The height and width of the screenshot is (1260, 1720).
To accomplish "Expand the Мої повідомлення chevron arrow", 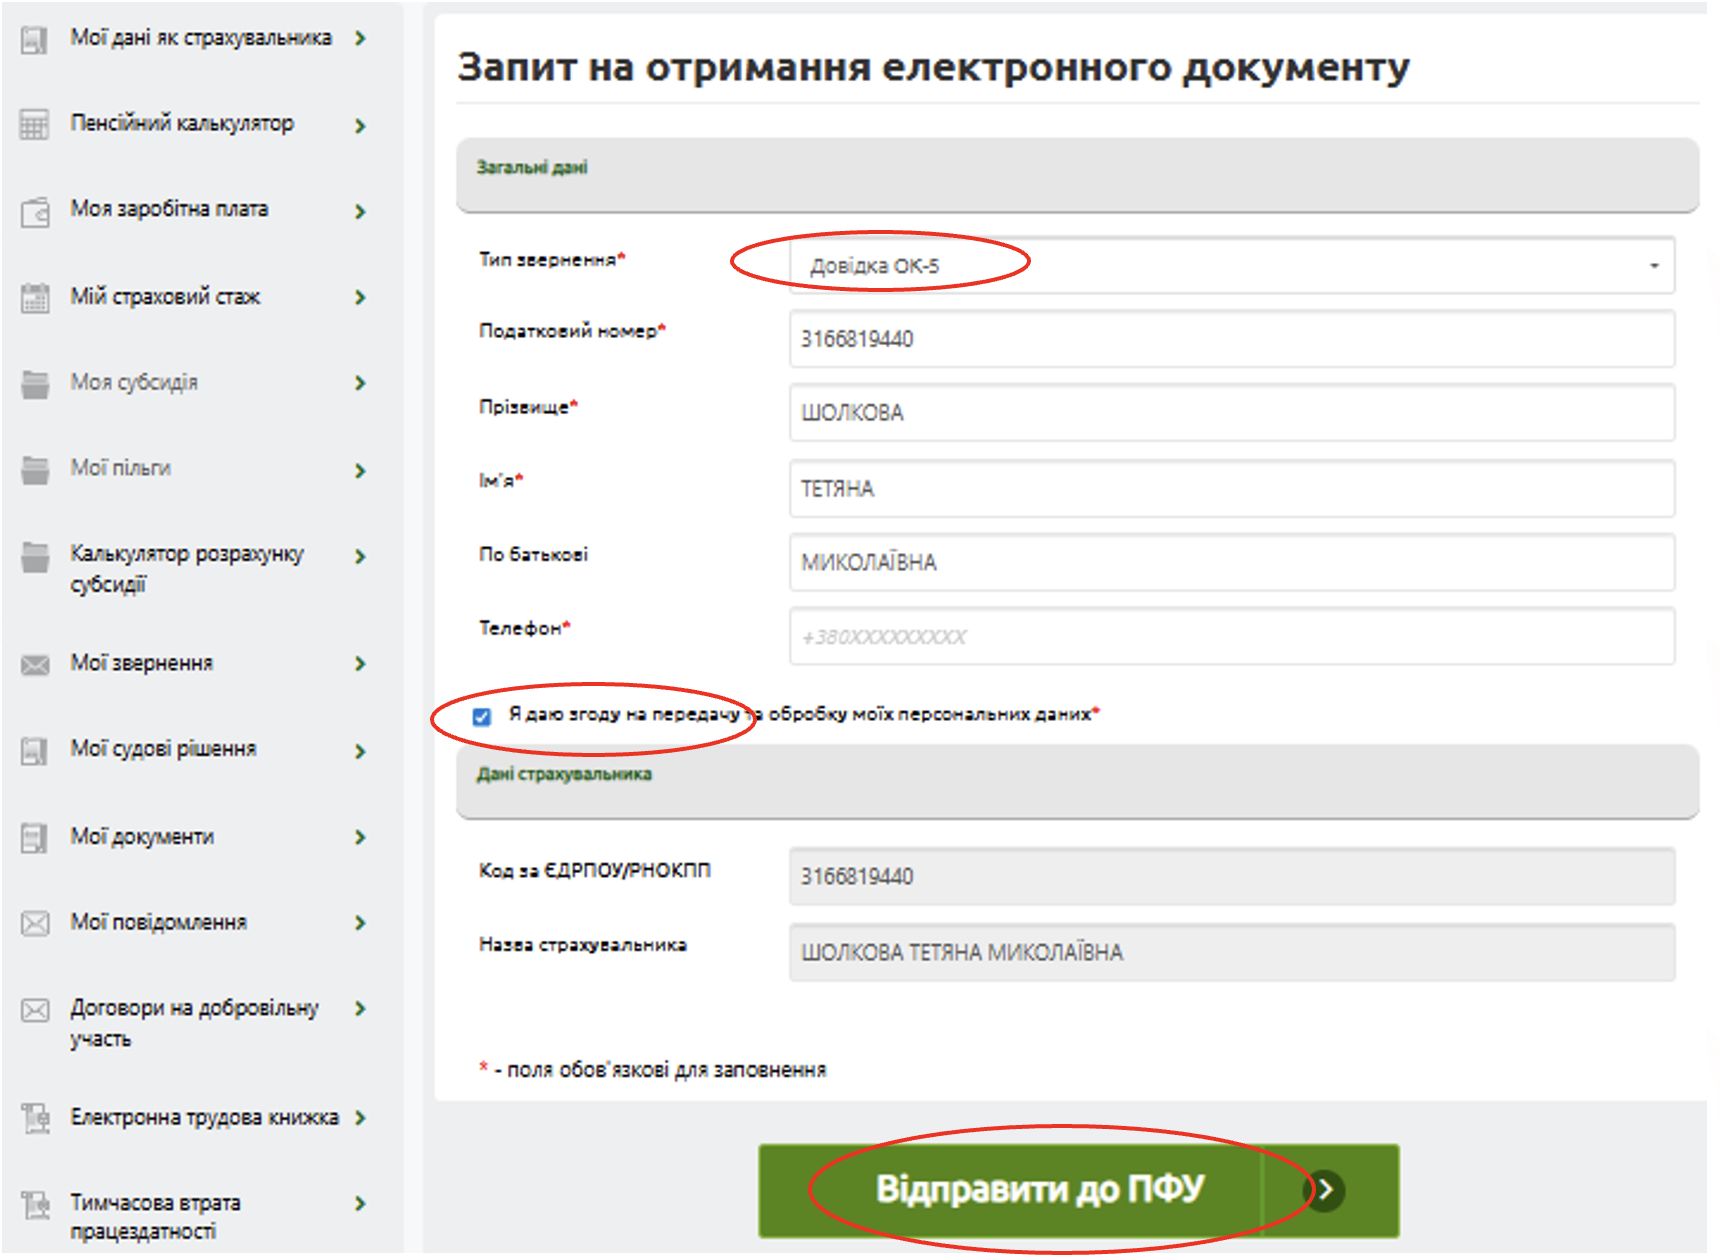I will [x=360, y=923].
